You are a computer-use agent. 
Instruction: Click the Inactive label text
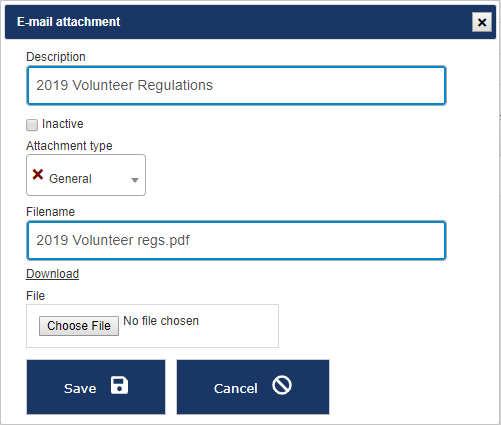(63, 124)
